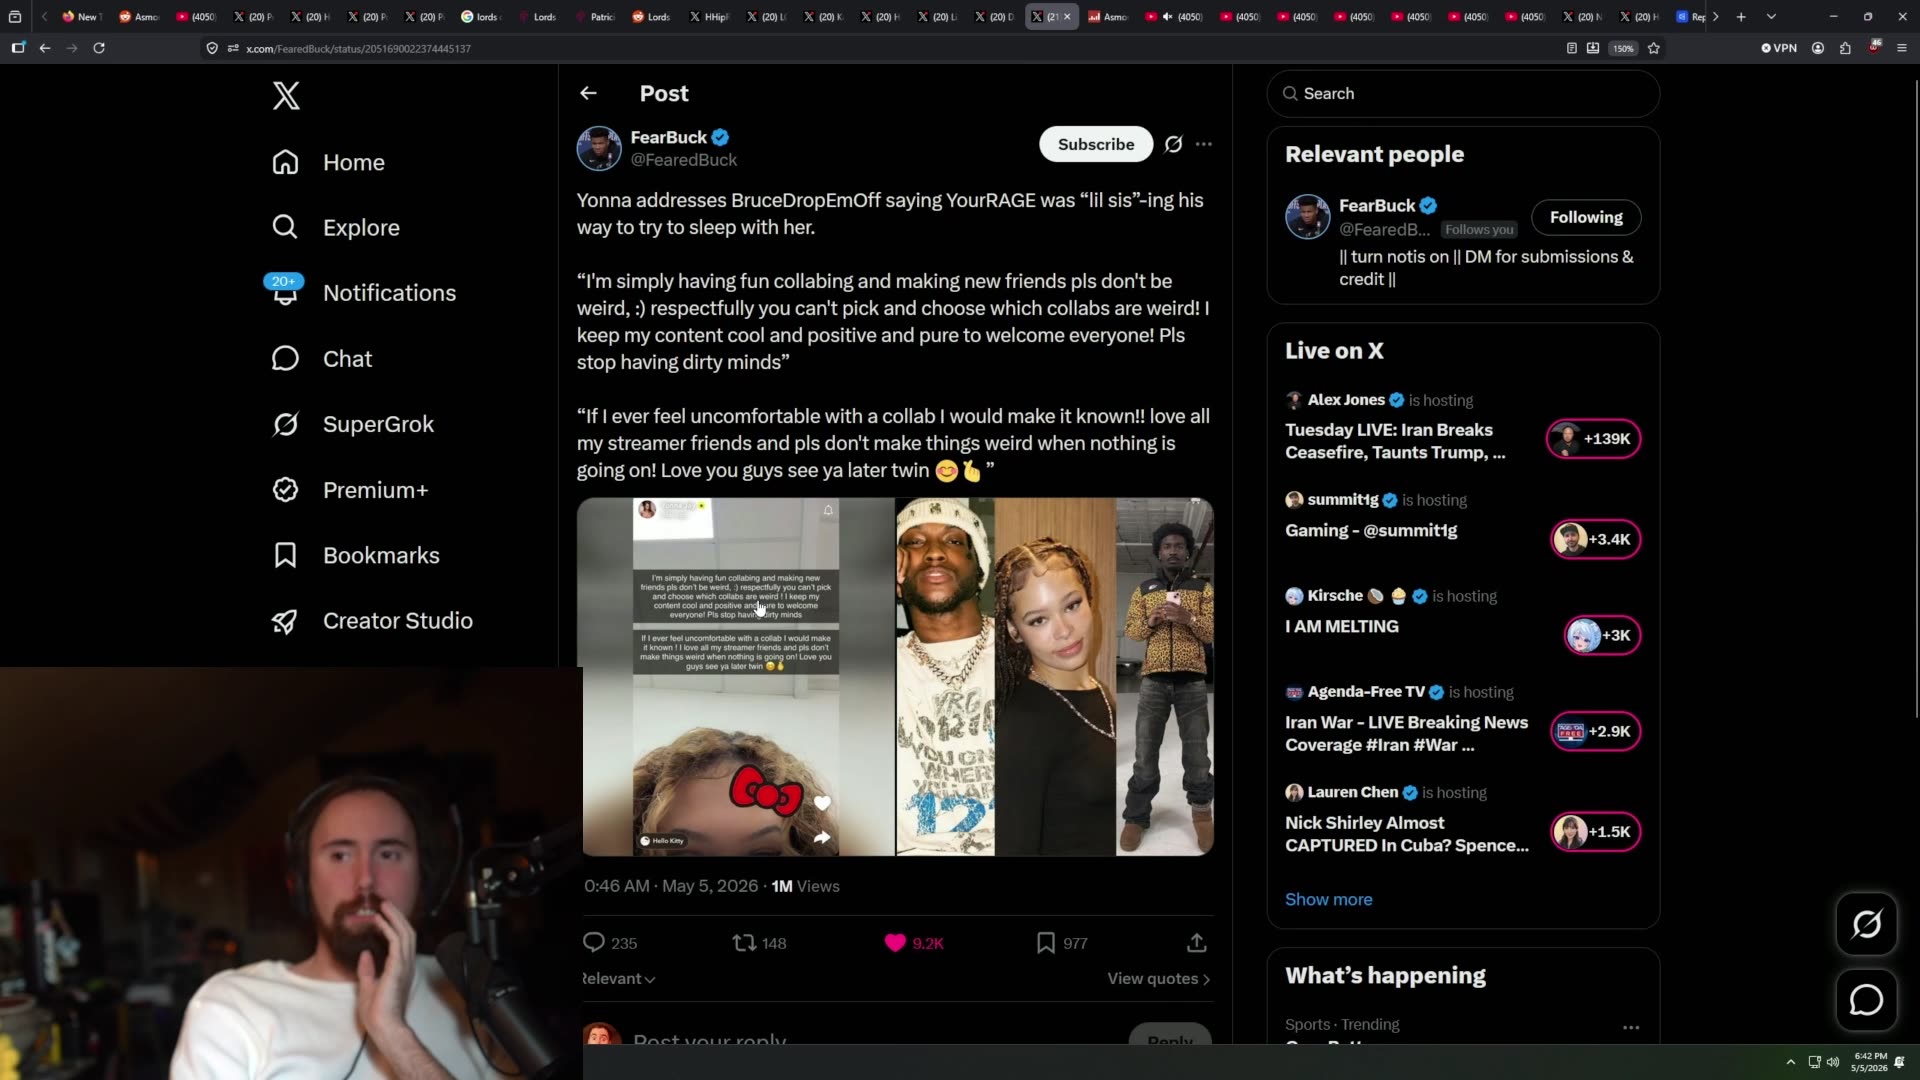
Task: Click the X logo icon
Action: [x=286, y=96]
